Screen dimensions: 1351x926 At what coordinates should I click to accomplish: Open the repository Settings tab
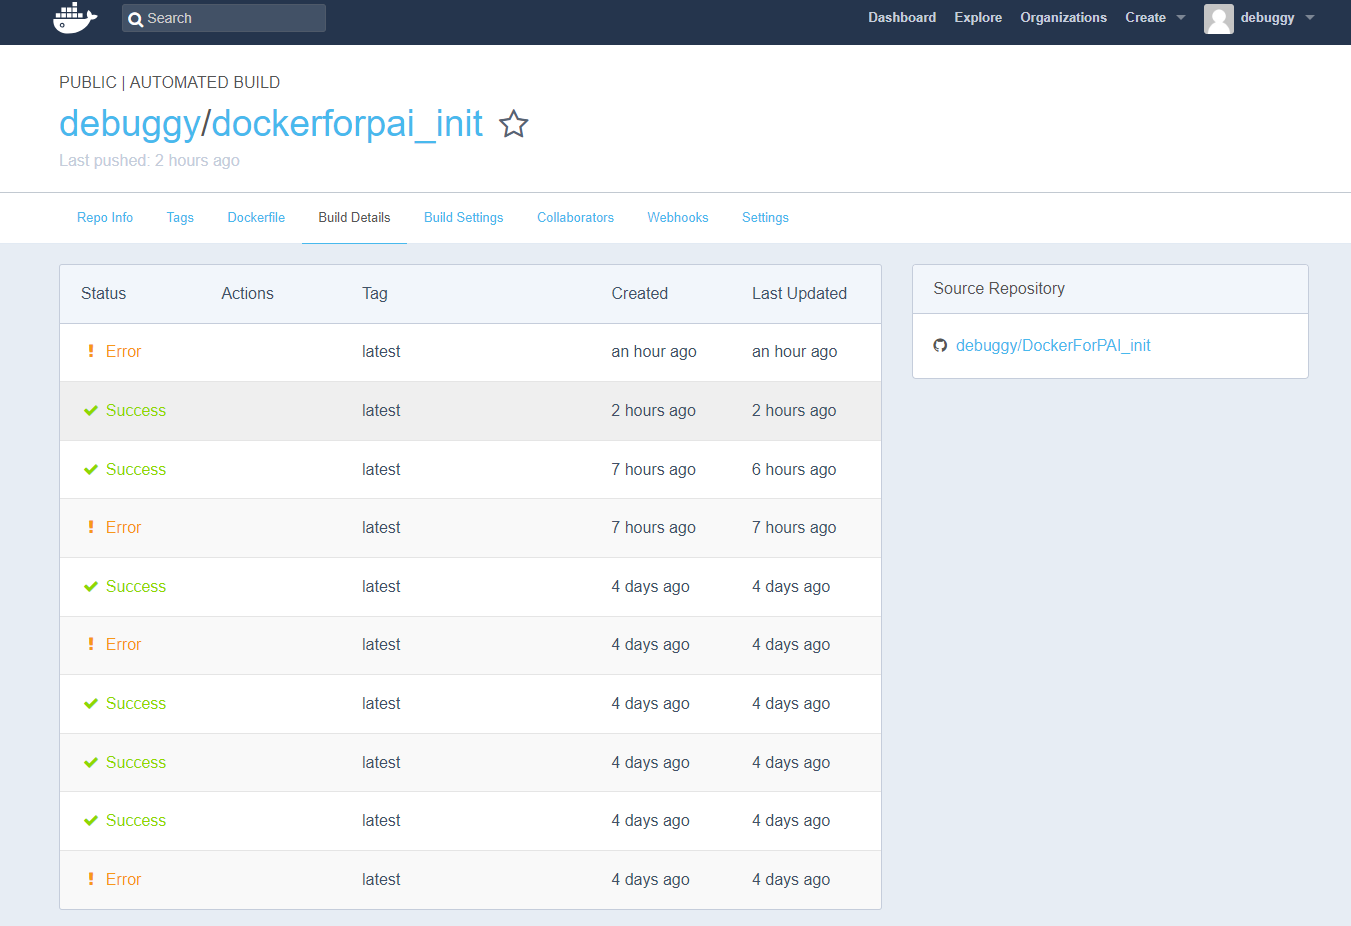pyautogui.click(x=765, y=217)
